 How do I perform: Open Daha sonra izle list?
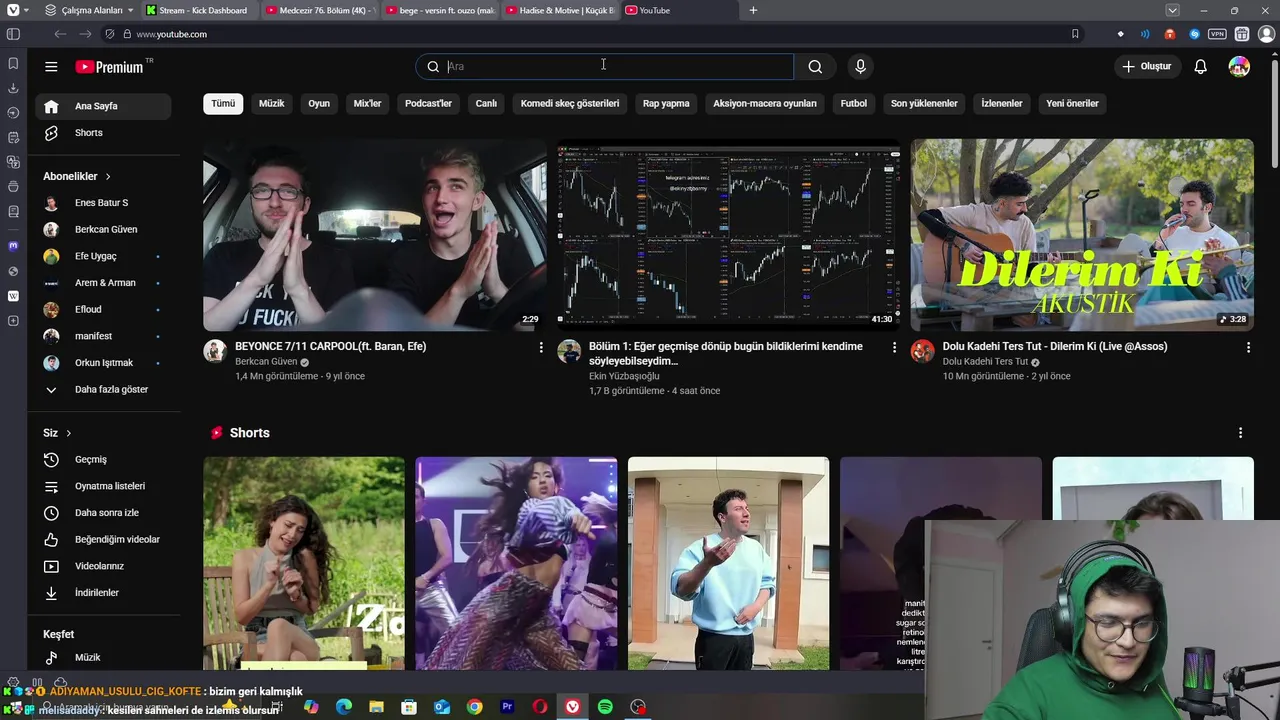[x=103, y=513]
